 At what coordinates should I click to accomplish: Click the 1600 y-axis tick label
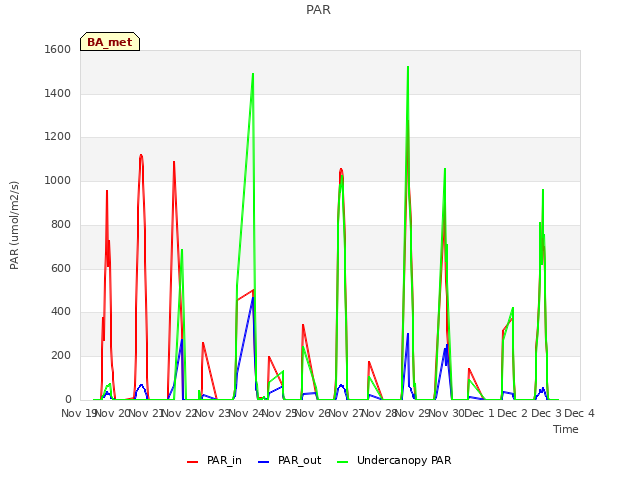point(58,49)
